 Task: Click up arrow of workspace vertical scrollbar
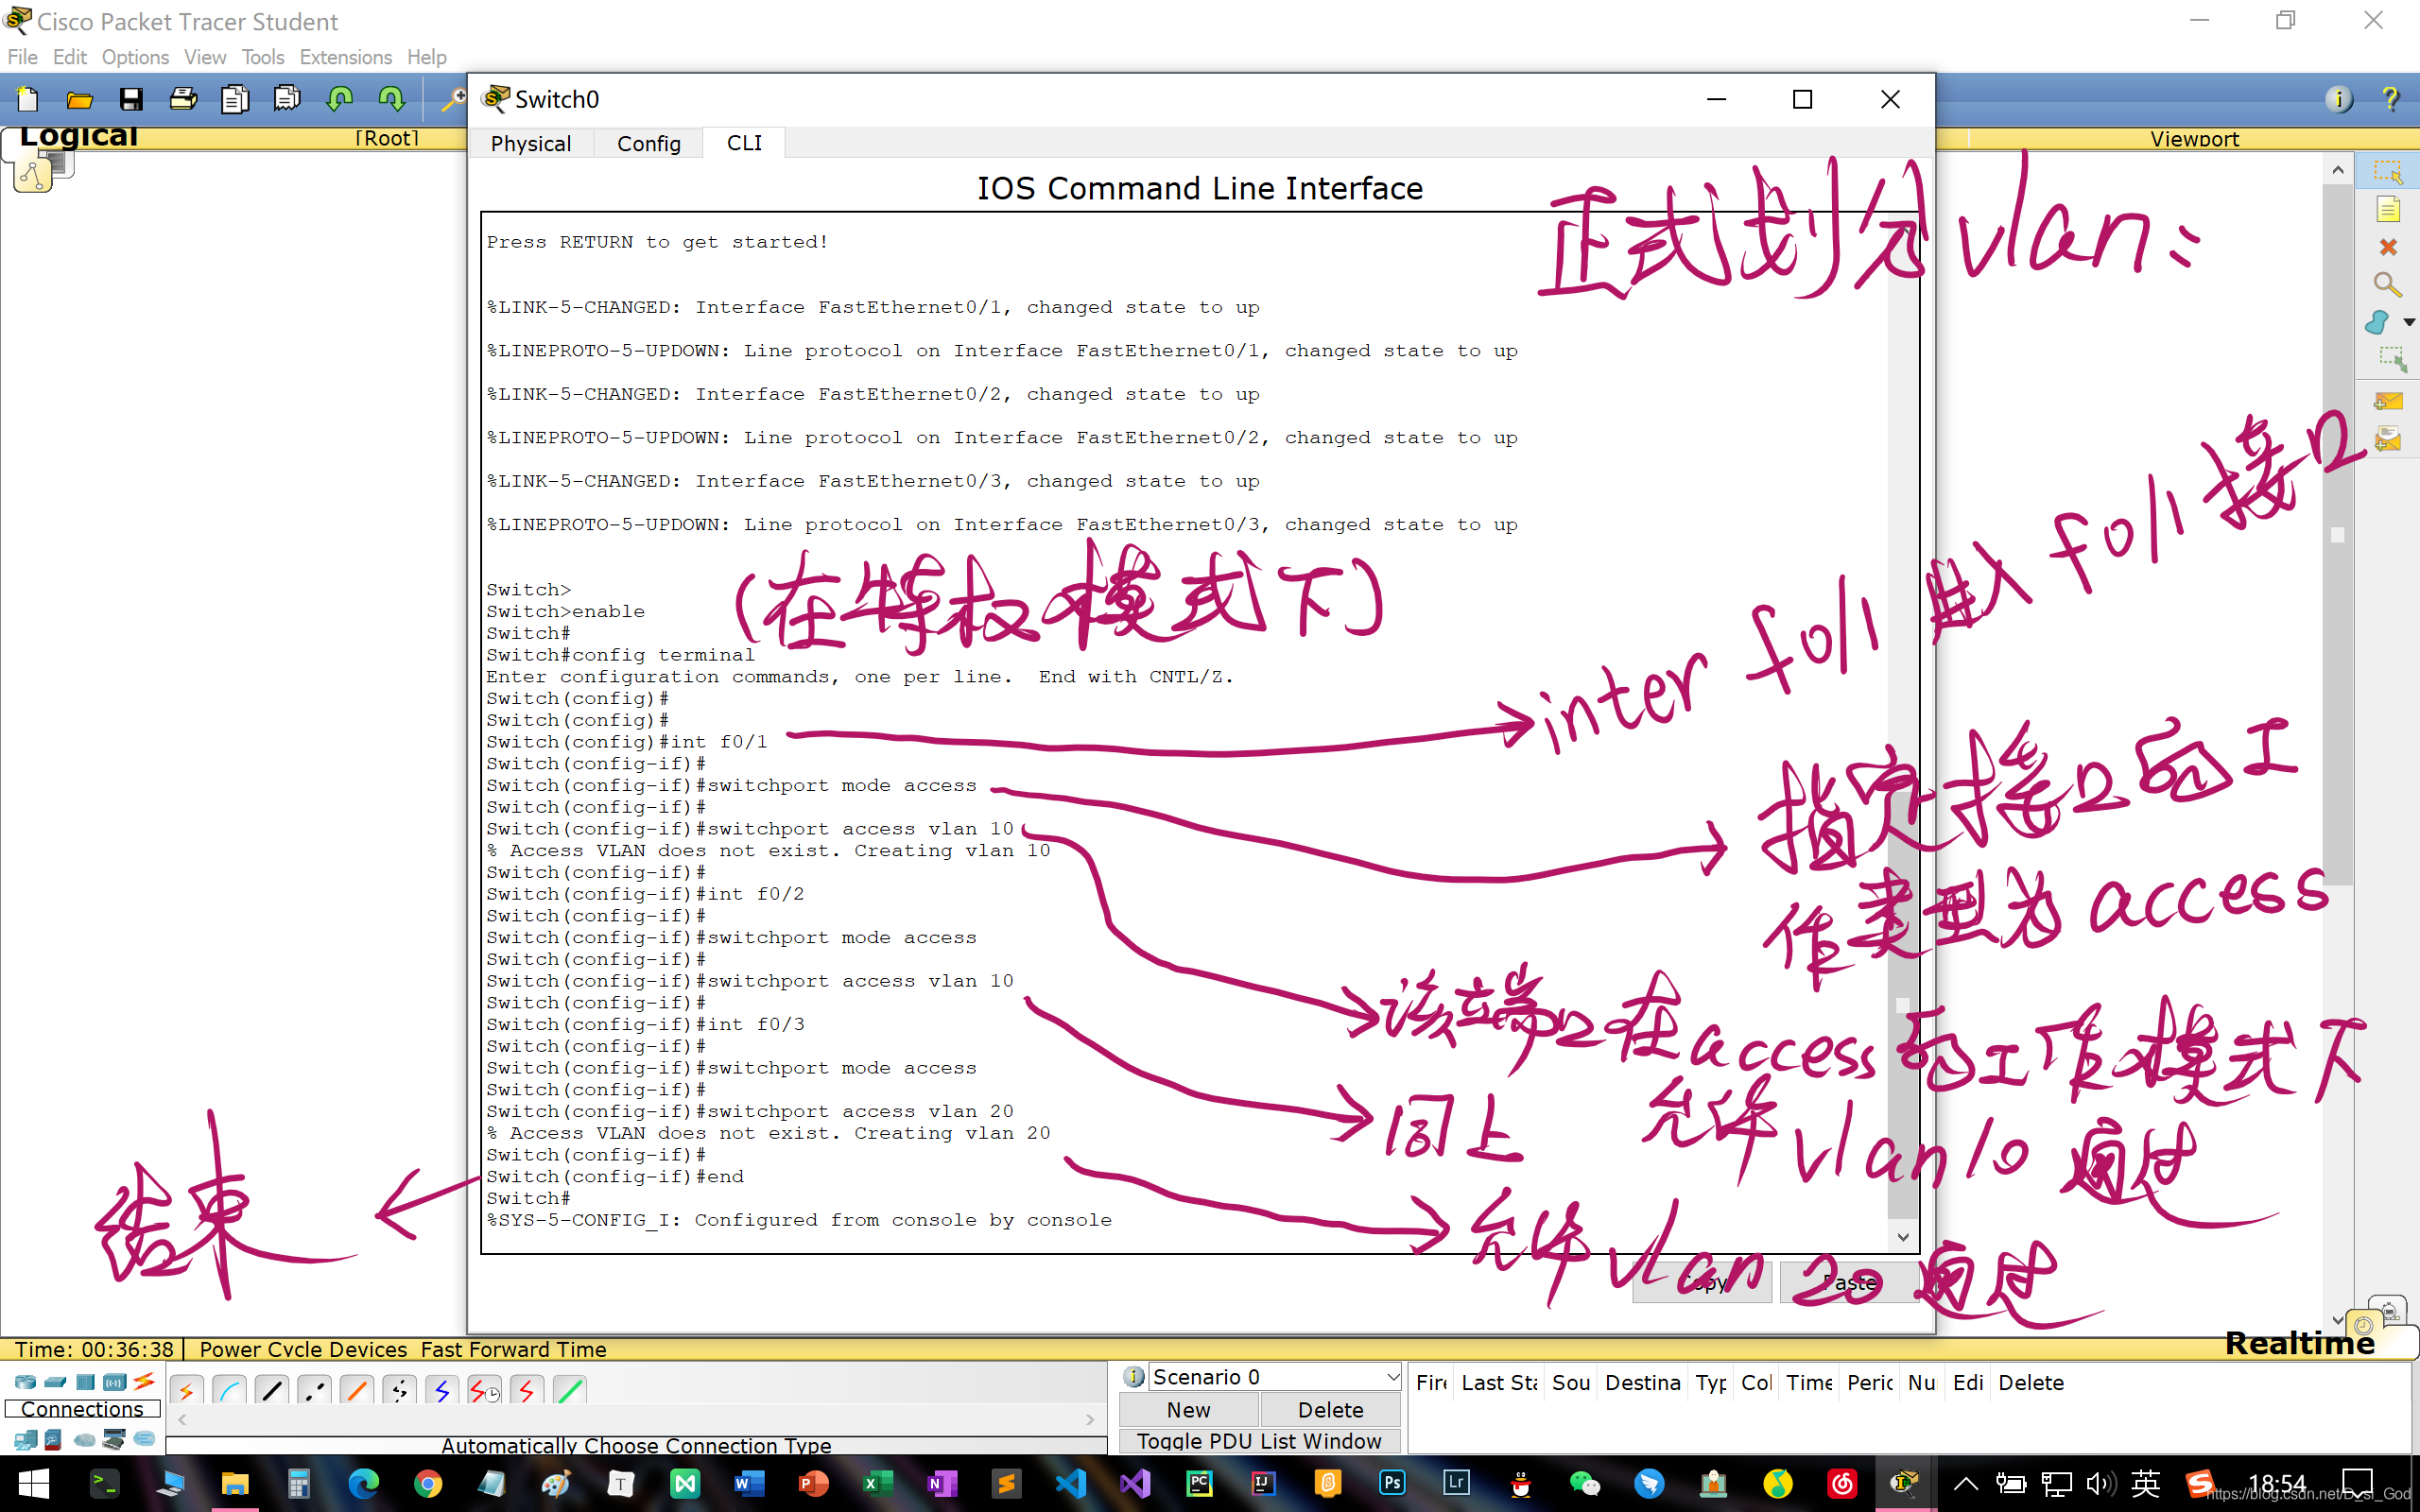pyautogui.click(x=2337, y=170)
